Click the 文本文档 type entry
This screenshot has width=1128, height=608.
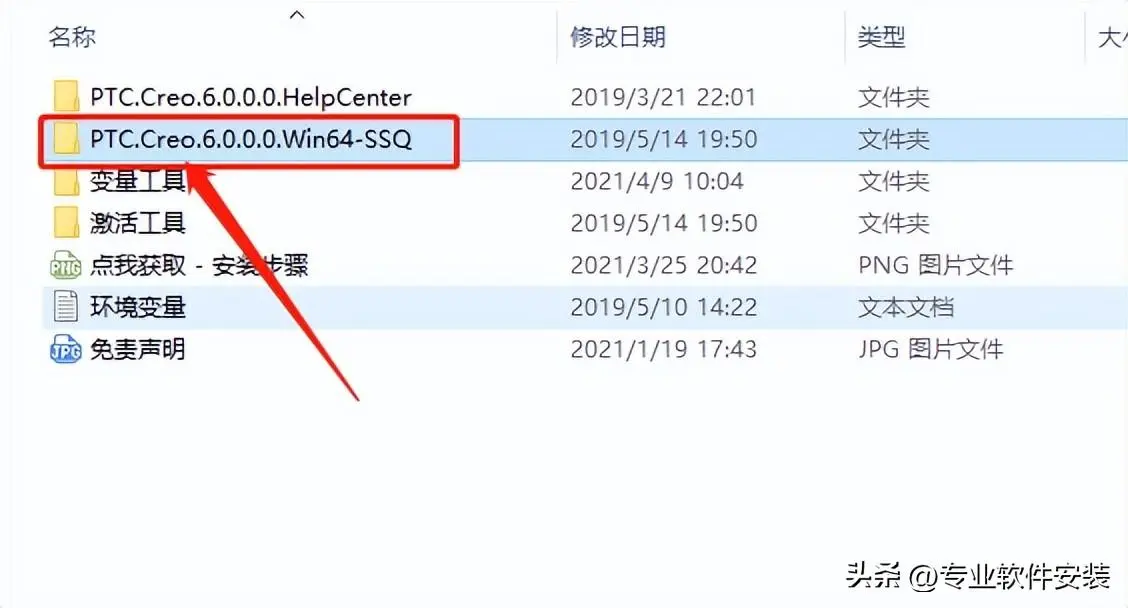point(906,307)
